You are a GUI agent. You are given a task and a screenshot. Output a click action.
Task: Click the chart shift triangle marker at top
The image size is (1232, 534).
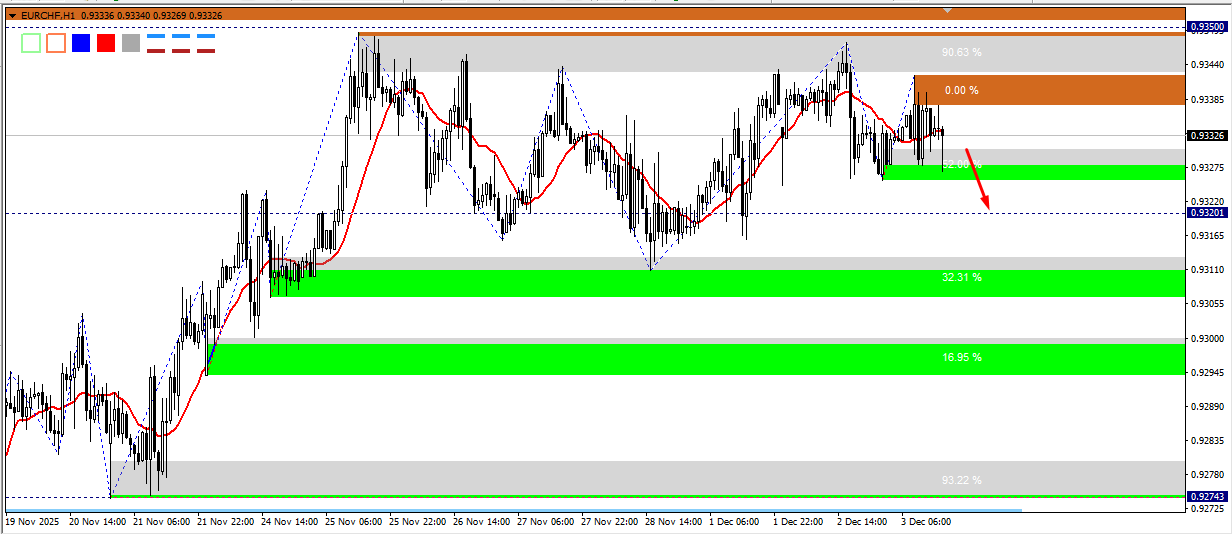tap(948, 10)
